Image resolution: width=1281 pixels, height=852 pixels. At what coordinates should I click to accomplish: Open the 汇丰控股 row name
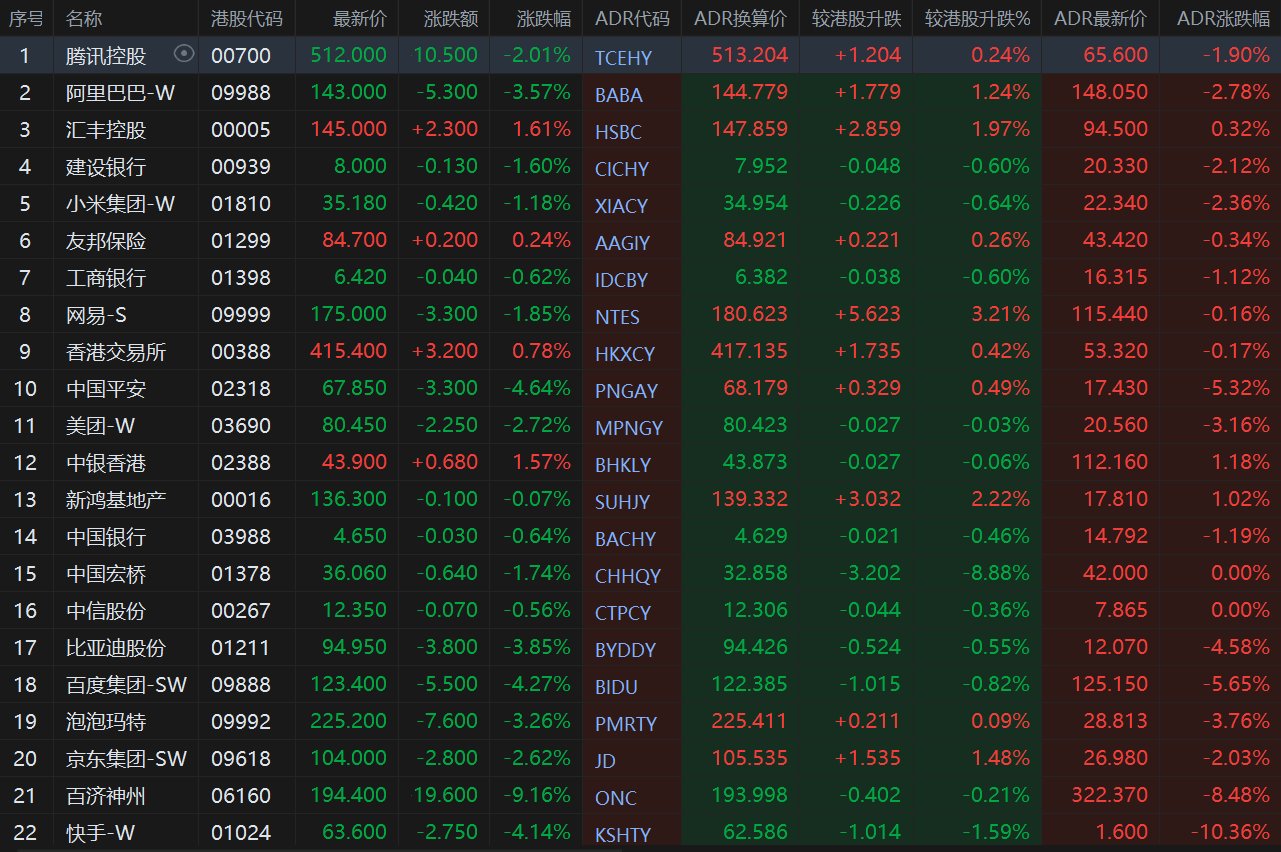coord(106,130)
